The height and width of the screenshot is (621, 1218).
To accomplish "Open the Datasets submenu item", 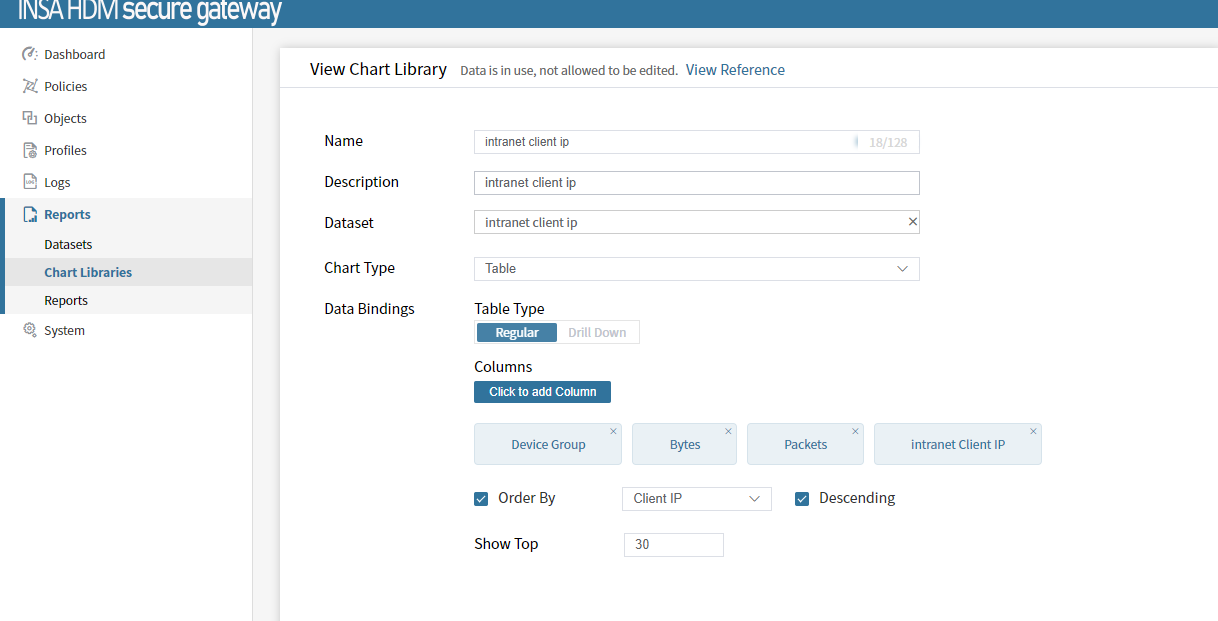I will pos(68,244).
